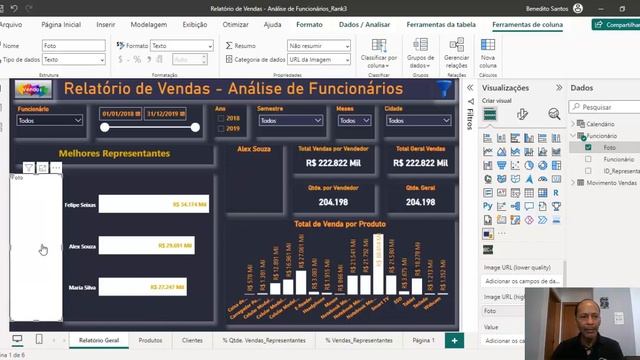Open the Modelagem ribbon tab
Image resolution: width=640 pixels, height=360 pixels.
(x=149, y=24)
